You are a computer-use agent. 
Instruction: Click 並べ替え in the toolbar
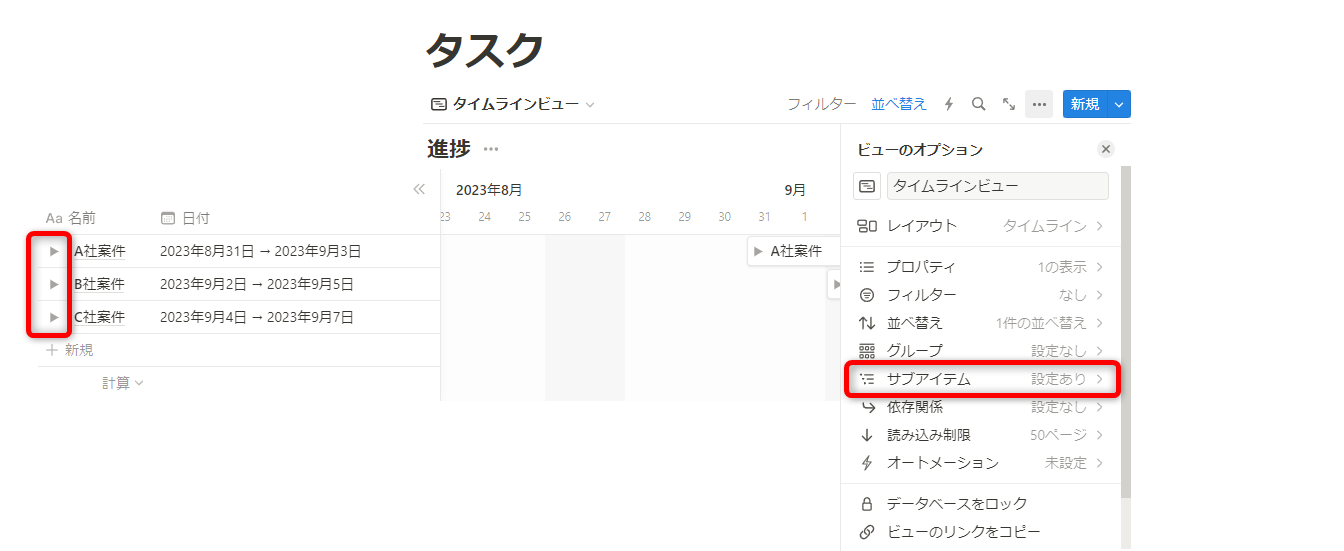pyautogui.click(x=898, y=104)
